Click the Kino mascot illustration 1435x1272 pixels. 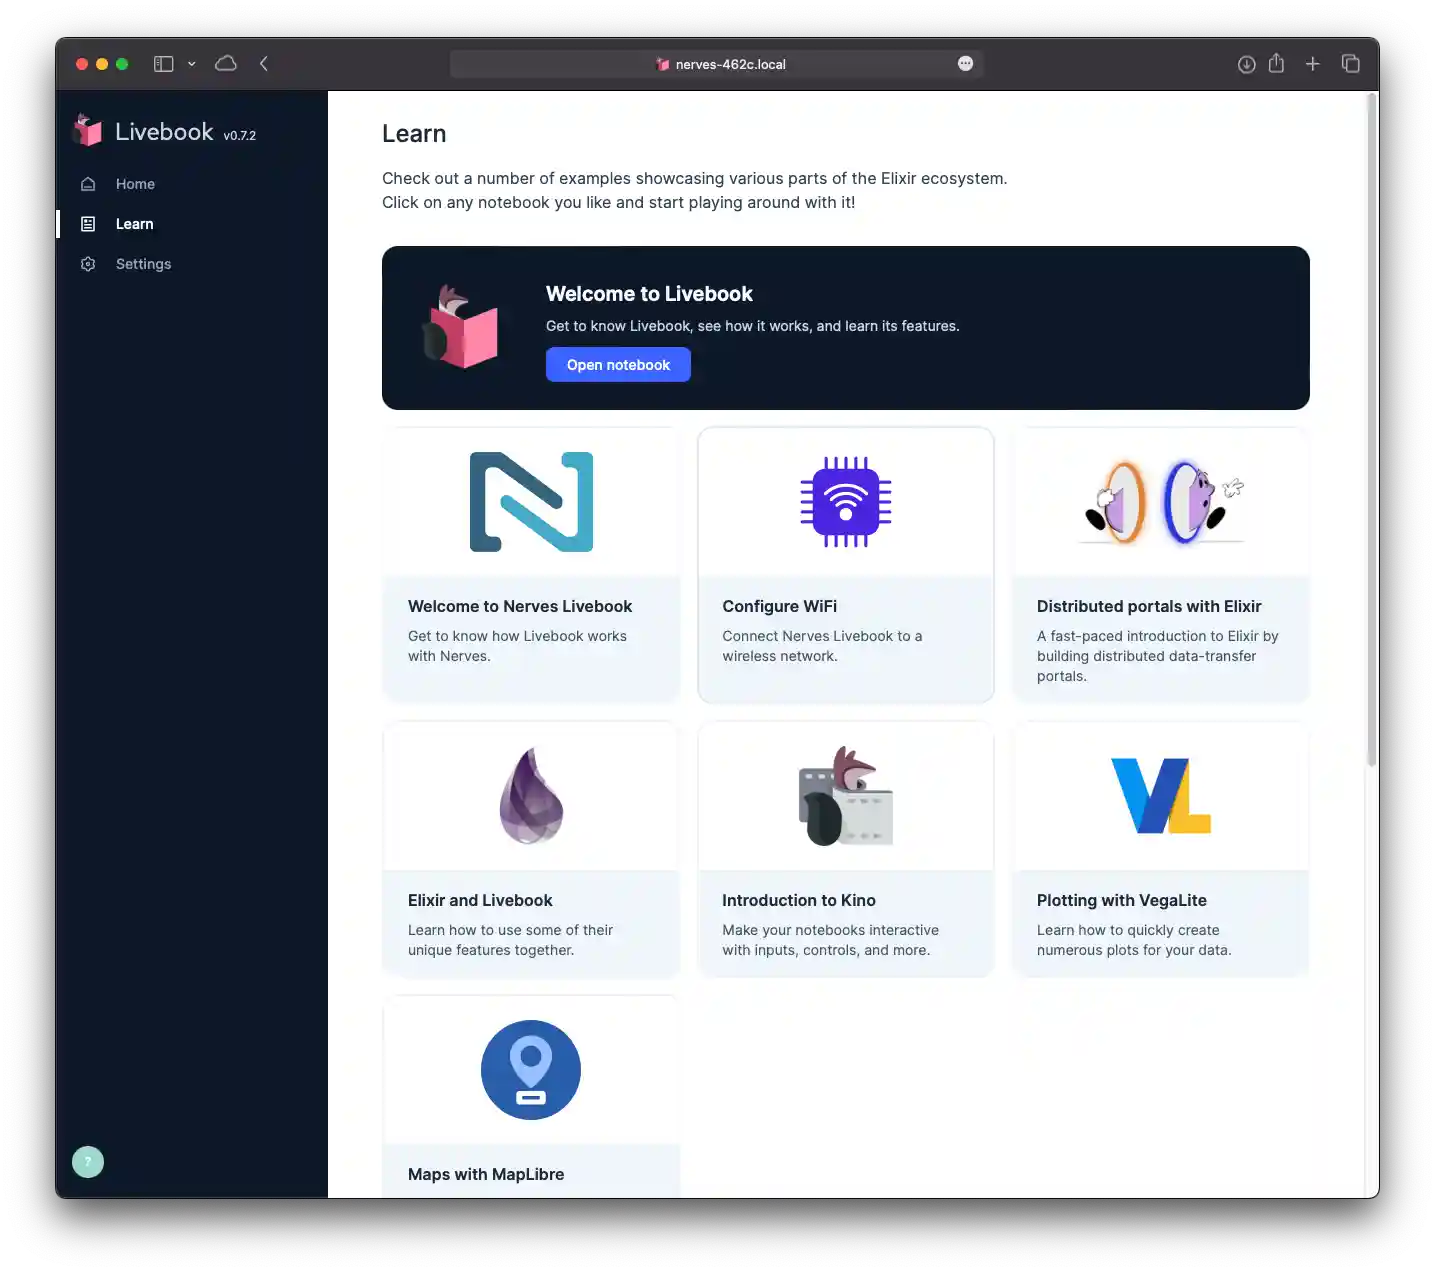click(846, 796)
